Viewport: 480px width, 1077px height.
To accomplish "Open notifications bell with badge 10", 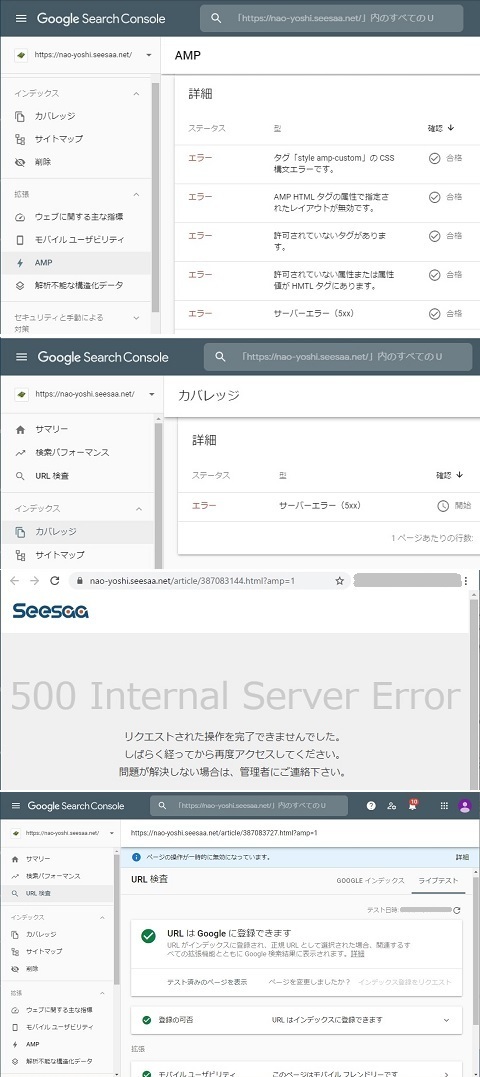I will pos(413,805).
